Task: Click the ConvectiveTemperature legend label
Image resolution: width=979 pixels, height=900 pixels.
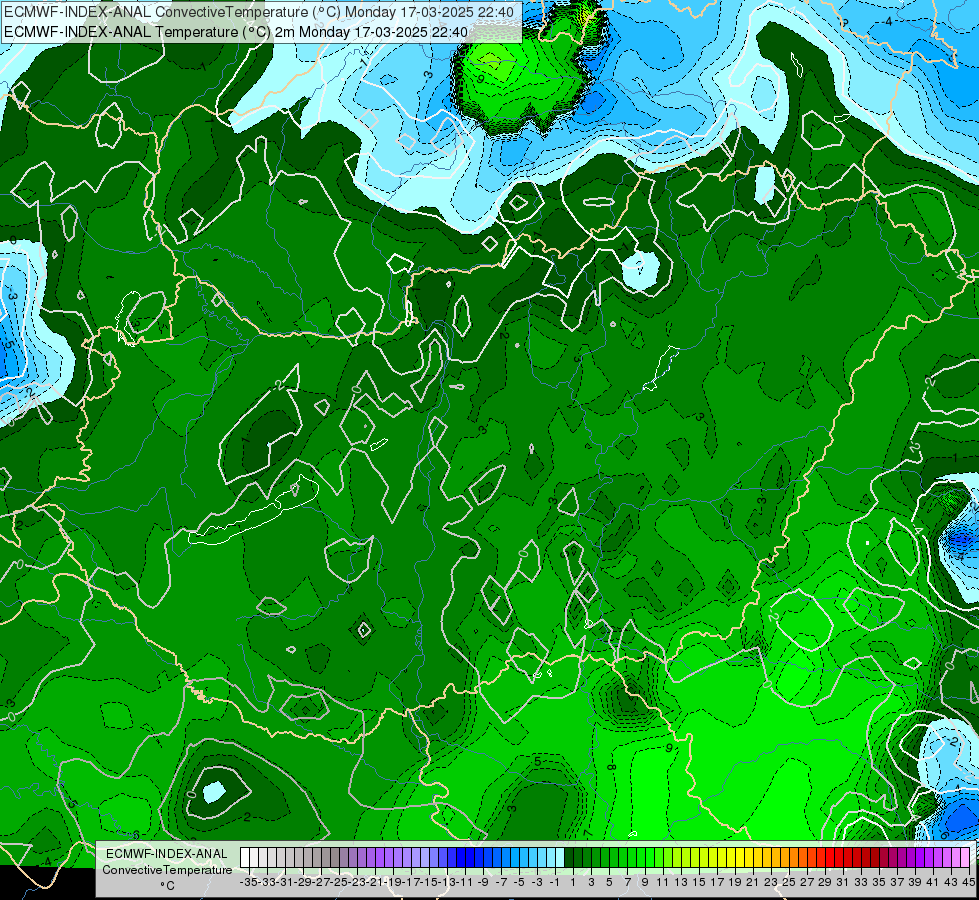Action: 167,870
